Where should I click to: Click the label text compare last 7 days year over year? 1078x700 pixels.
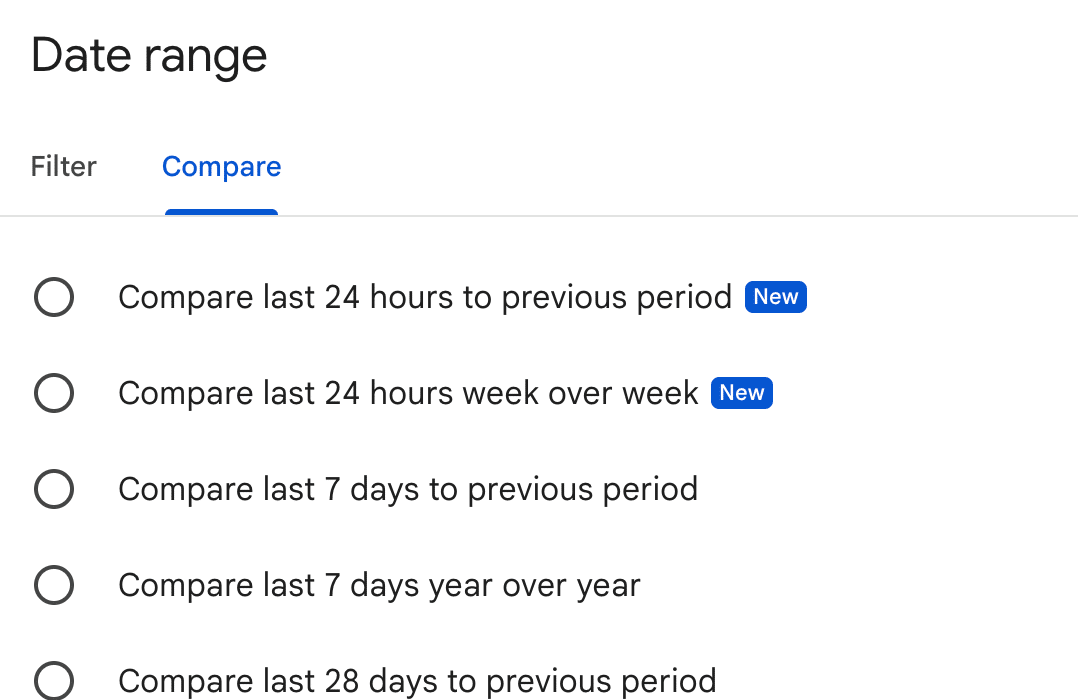click(379, 585)
